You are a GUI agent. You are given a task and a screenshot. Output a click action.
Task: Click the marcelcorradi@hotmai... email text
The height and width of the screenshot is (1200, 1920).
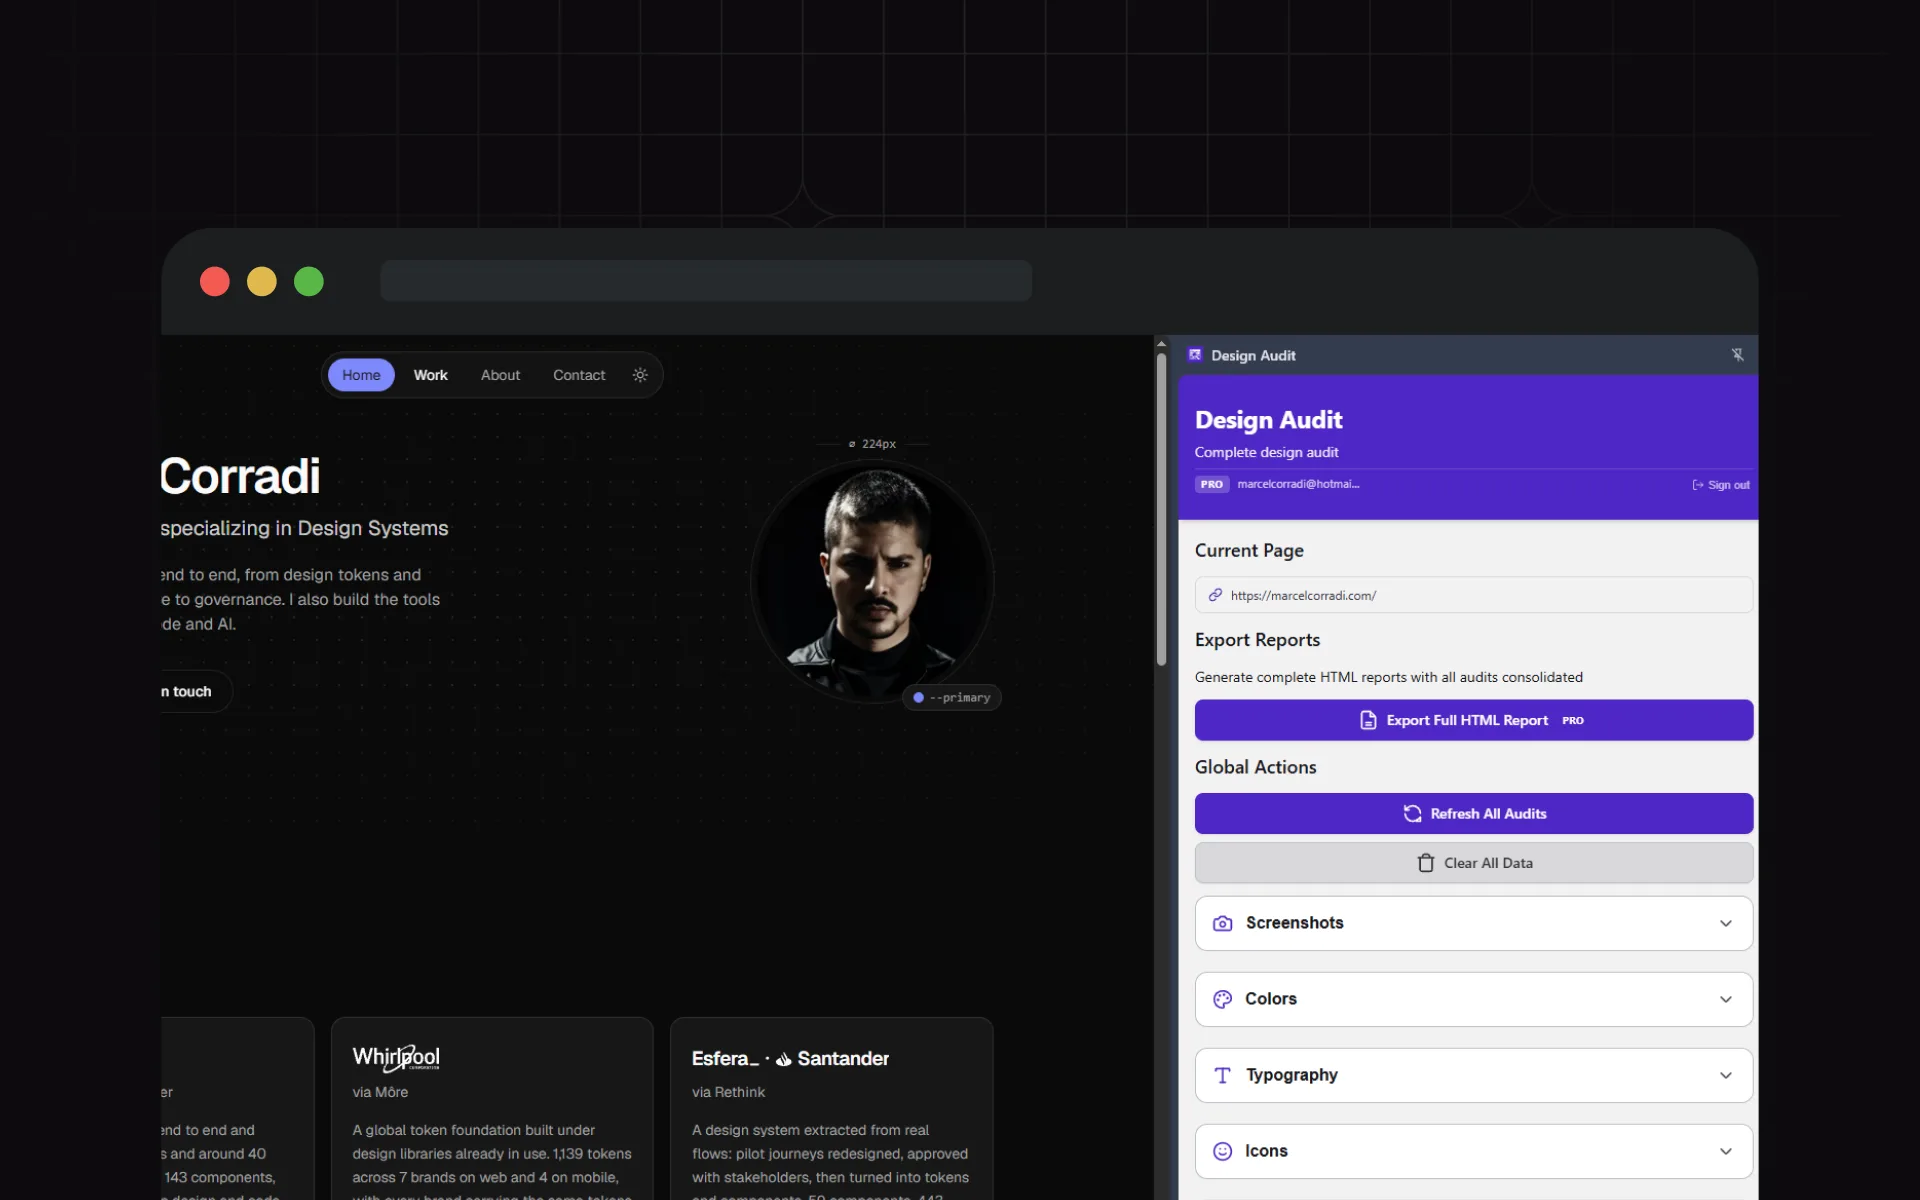pyautogui.click(x=1298, y=484)
